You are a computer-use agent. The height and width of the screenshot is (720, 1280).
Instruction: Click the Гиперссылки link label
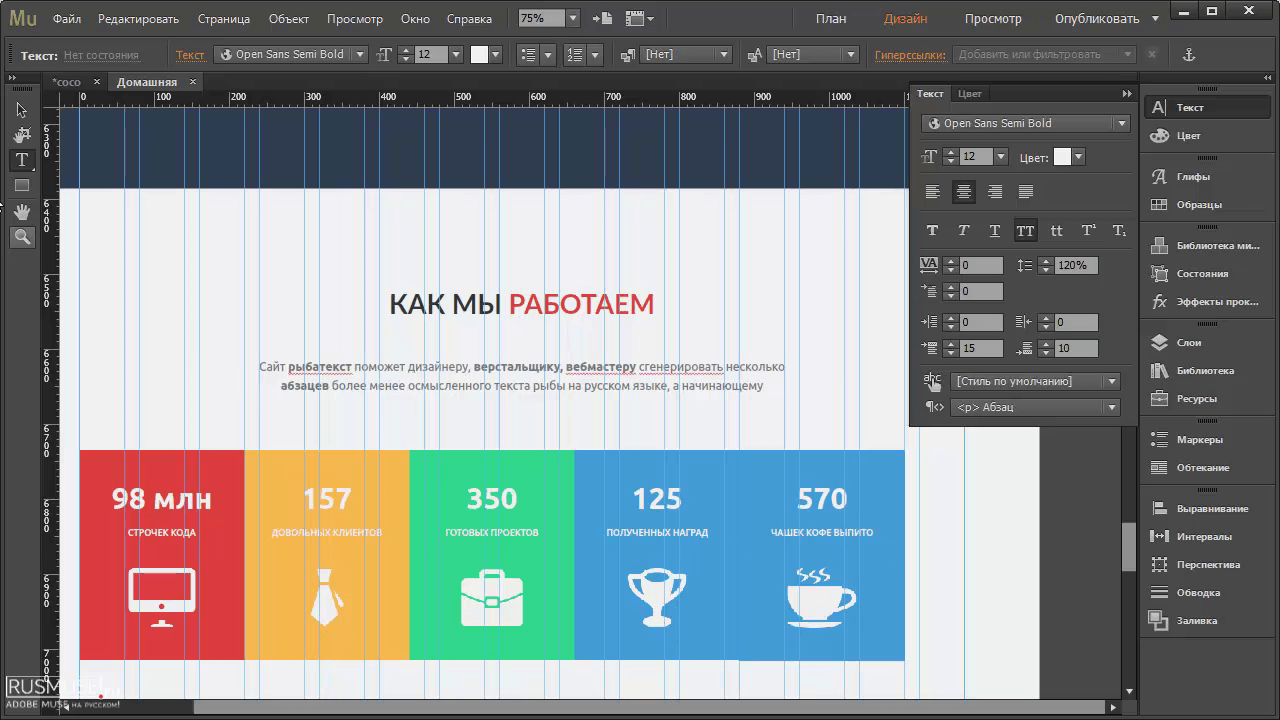(910, 55)
